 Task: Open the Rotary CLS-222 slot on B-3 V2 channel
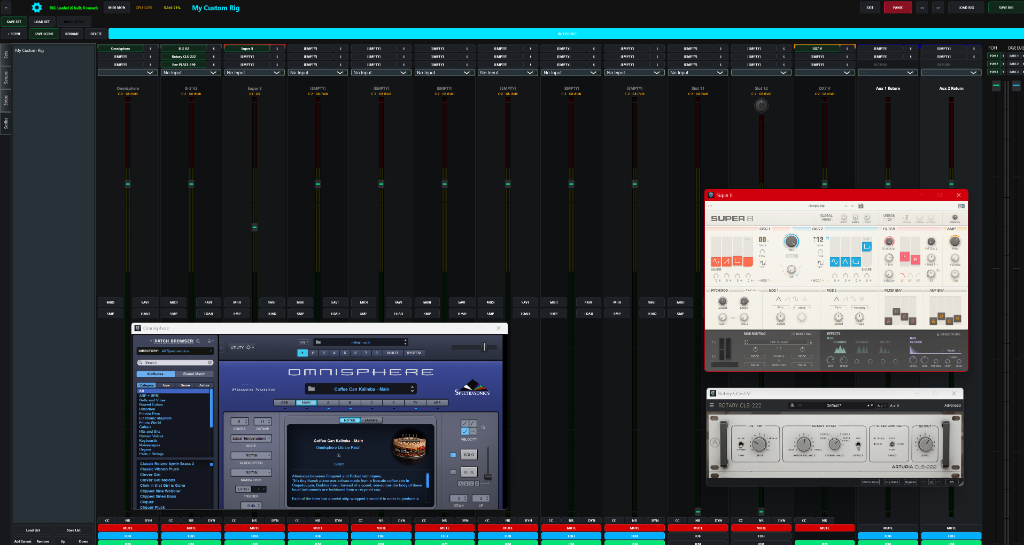184,57
